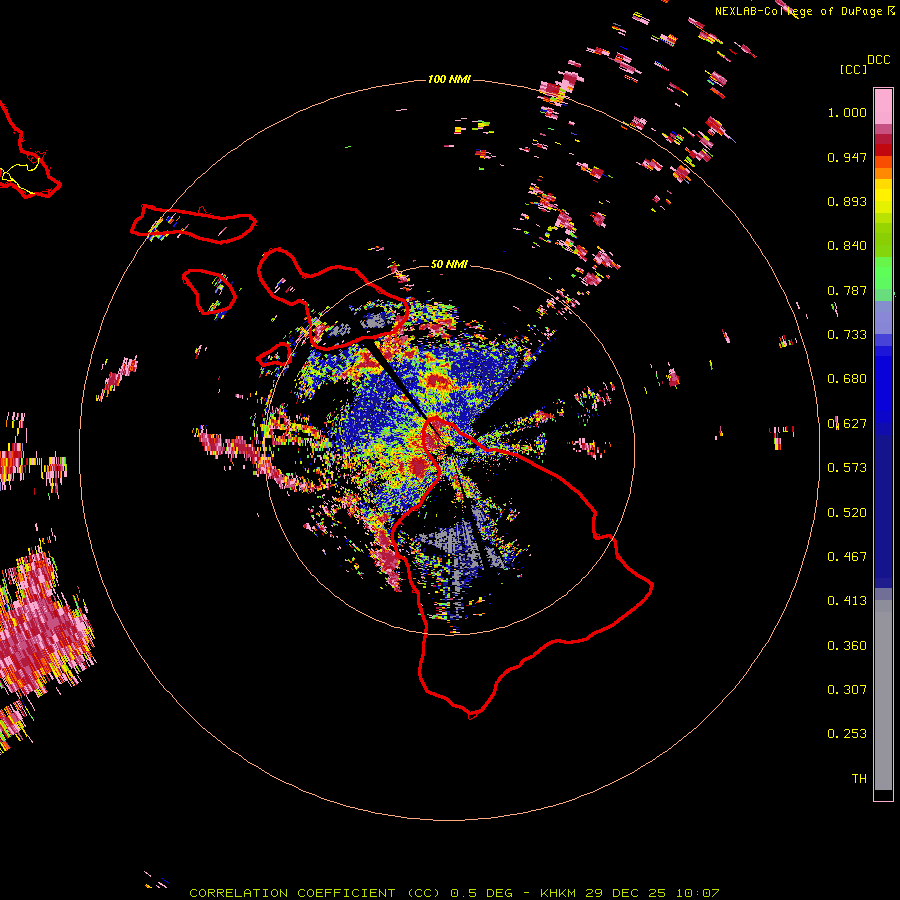Screen dimensions: 900x900
Task: Click the KHKM station identifier in caption
Action: pos(560,893)
